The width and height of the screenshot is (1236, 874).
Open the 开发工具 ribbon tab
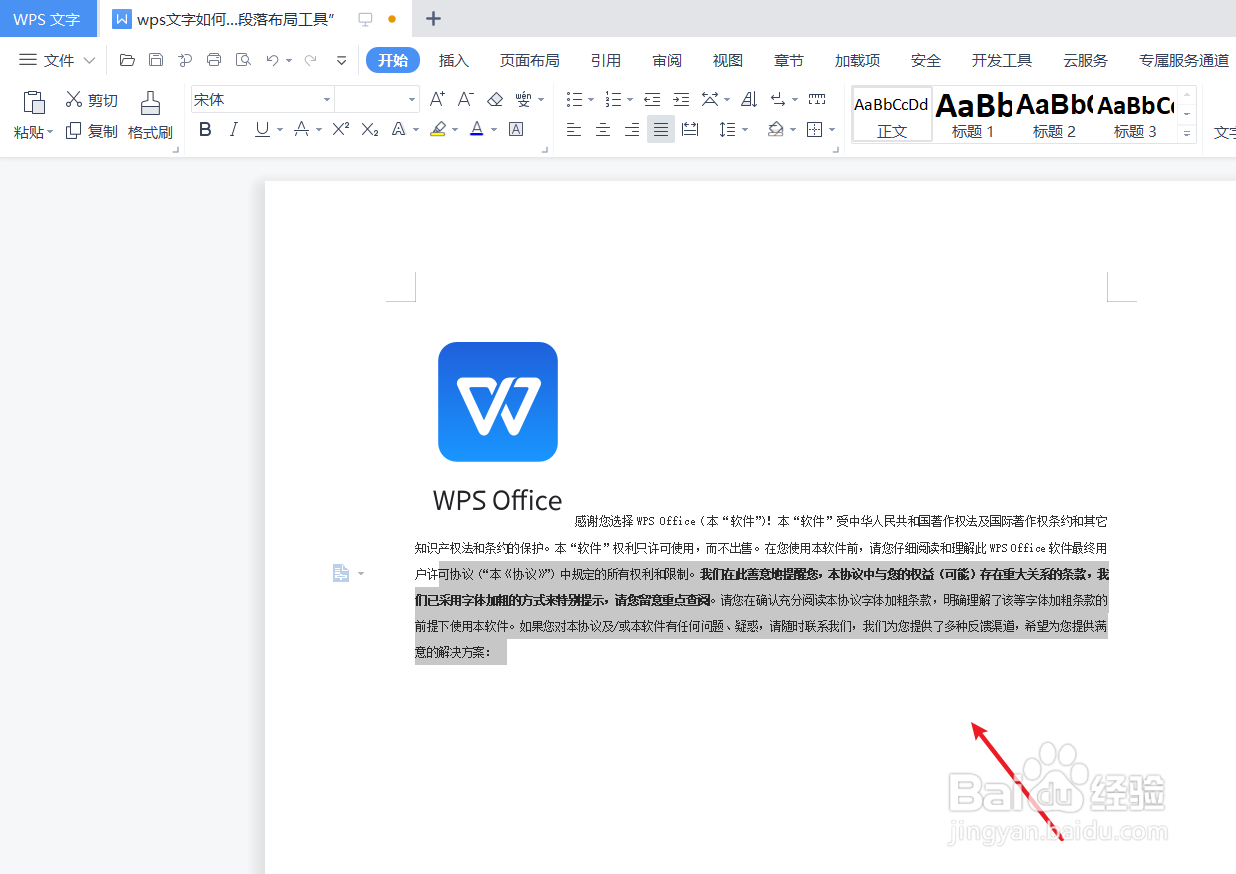pos(1002,60)
